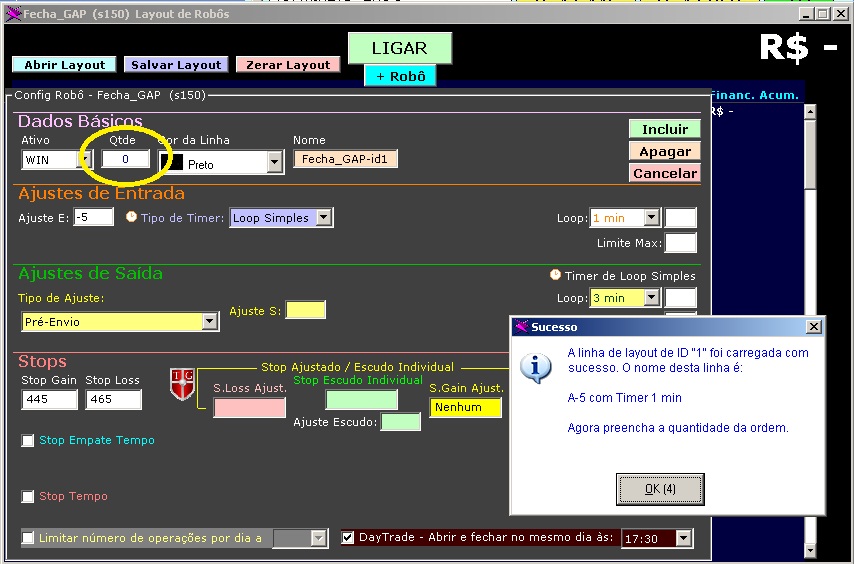Click Salvar Layout button
This screenshot has width=854, height=564.
click(x=177, y=65)
